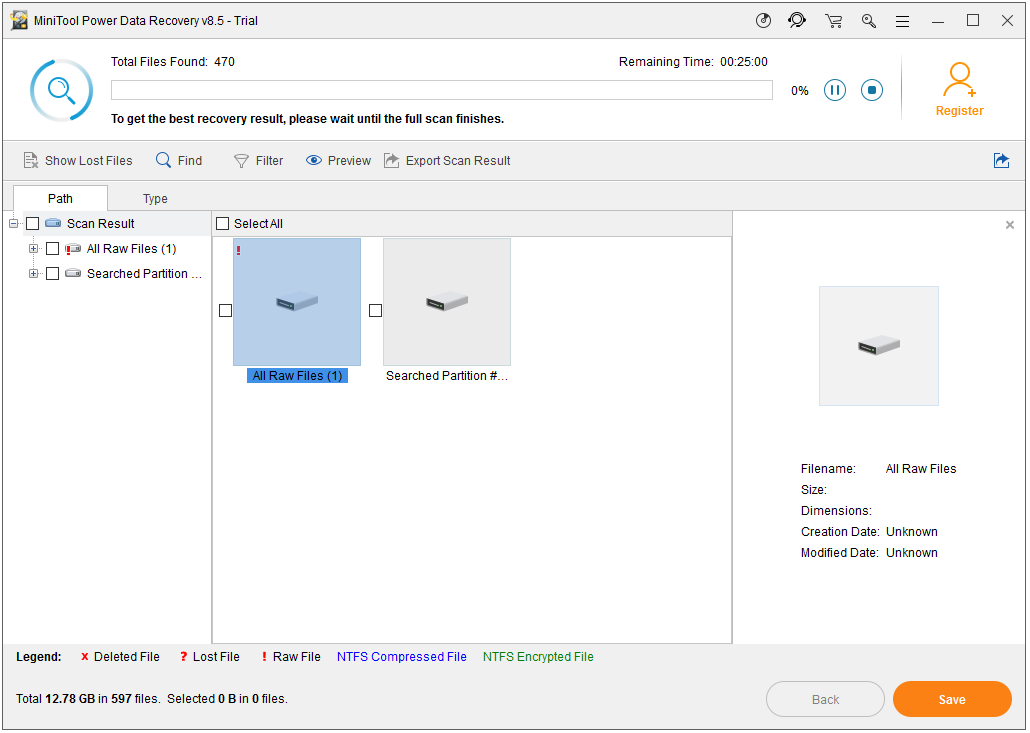This screenshot has width=1030, height=733.
Task: Click the Searched Partition #... label
Action: [447, 376]
